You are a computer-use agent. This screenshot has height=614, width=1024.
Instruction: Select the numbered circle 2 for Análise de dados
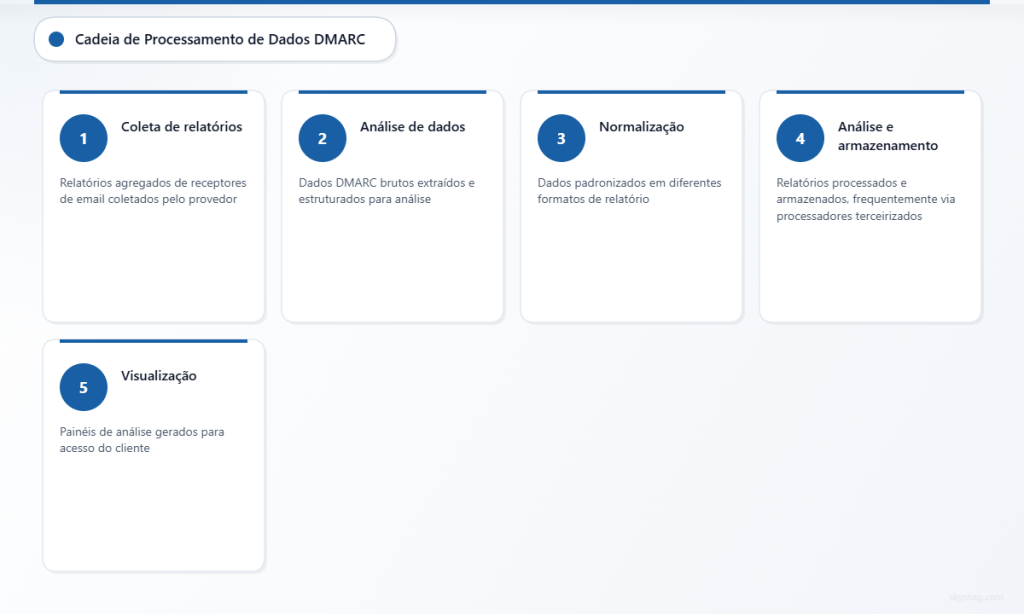pyautogui.click(x=322, y=137)
